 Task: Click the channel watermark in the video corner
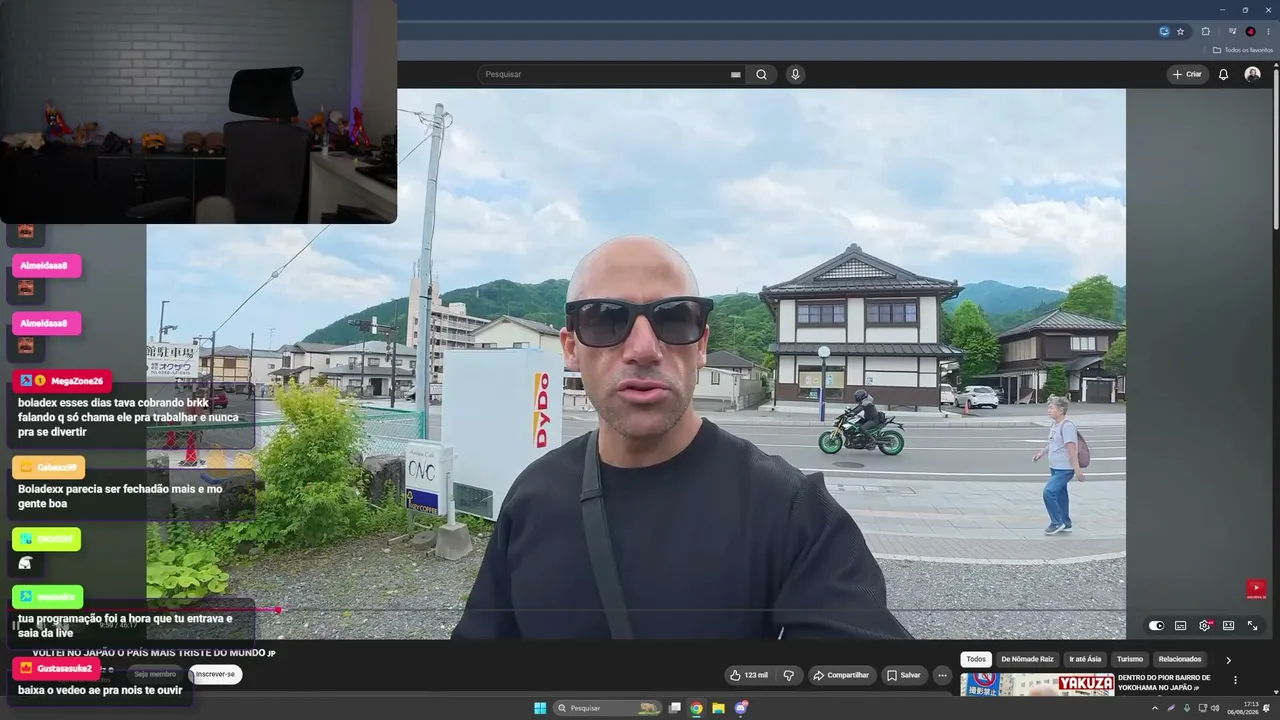point(1256,590)
